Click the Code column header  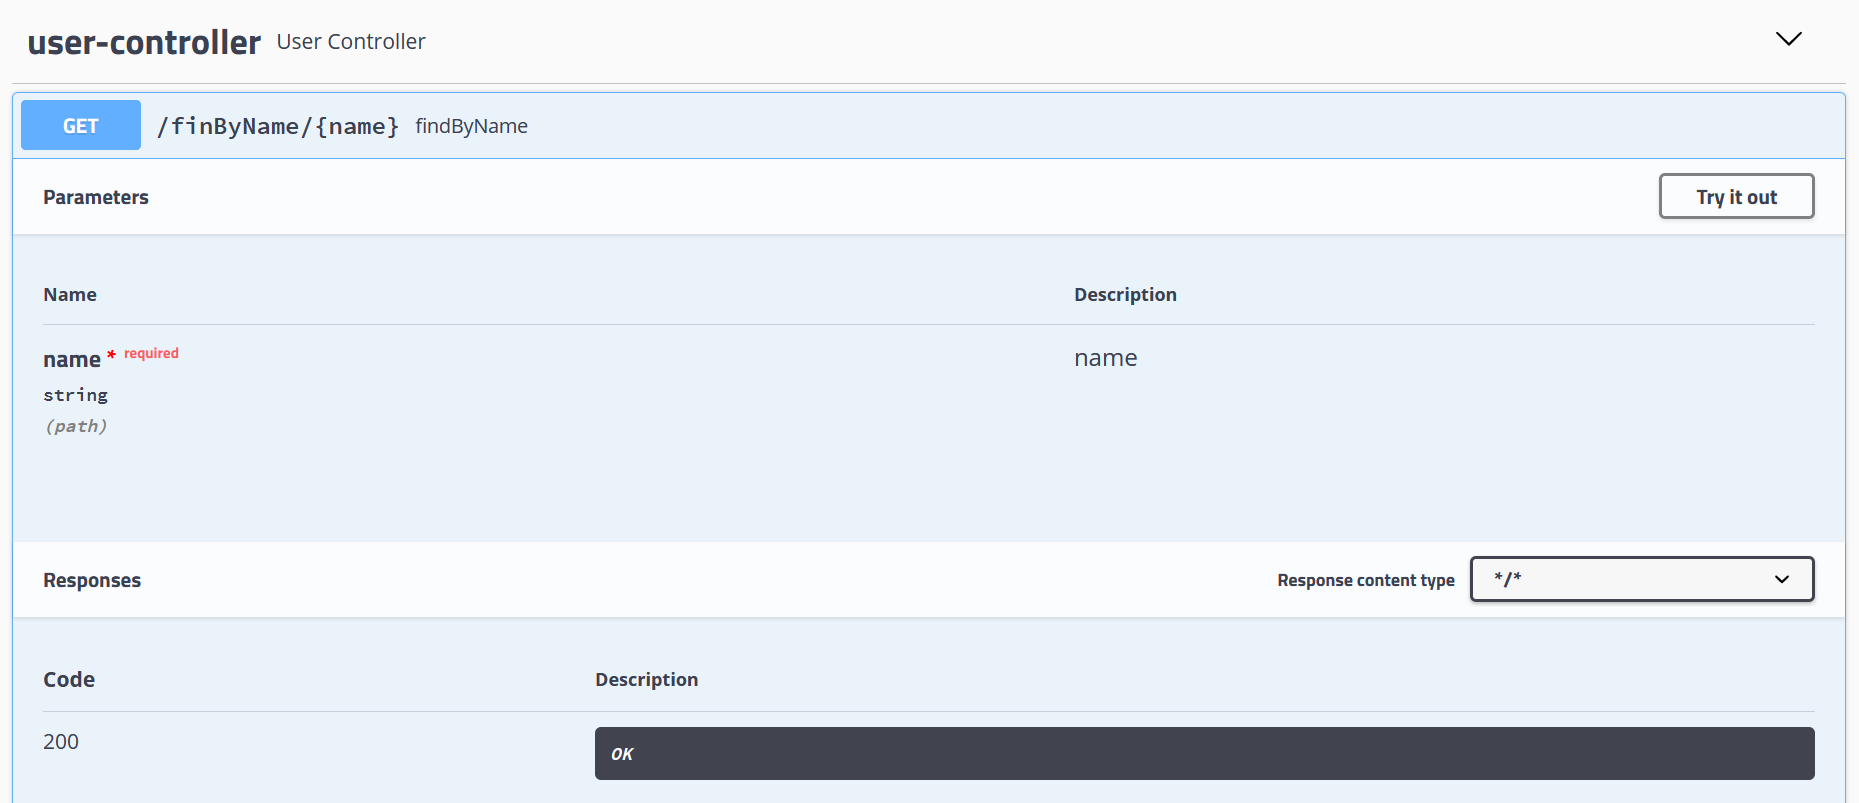(x=69, y=679)
